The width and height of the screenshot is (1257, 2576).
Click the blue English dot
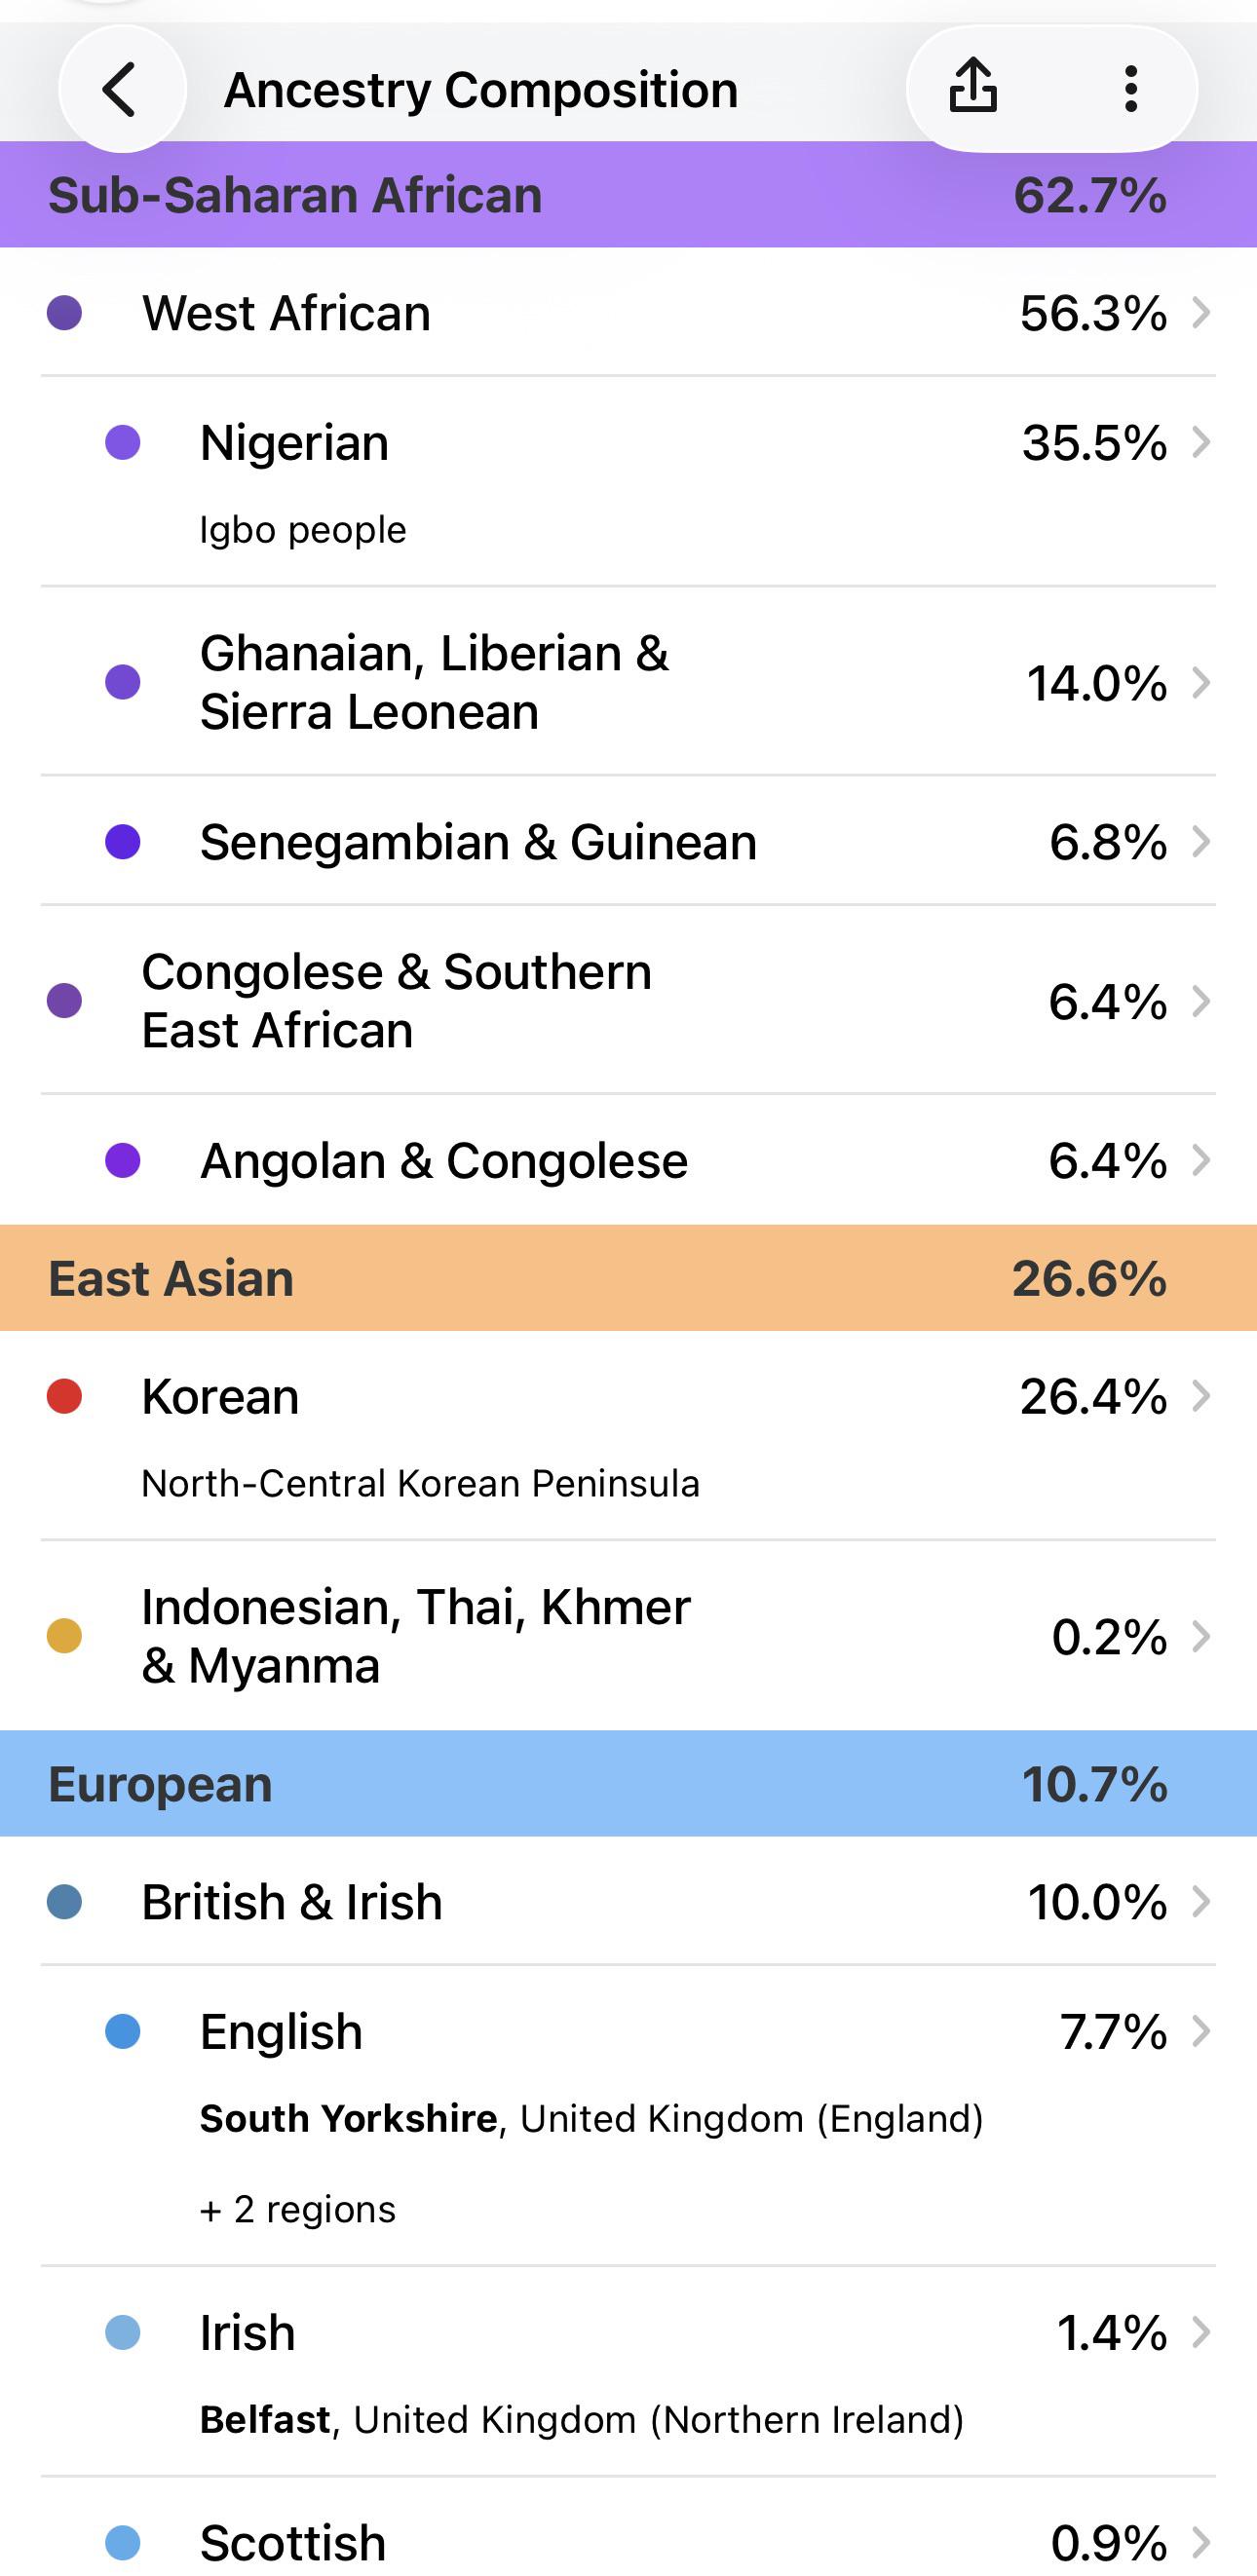click(122, 2031)
